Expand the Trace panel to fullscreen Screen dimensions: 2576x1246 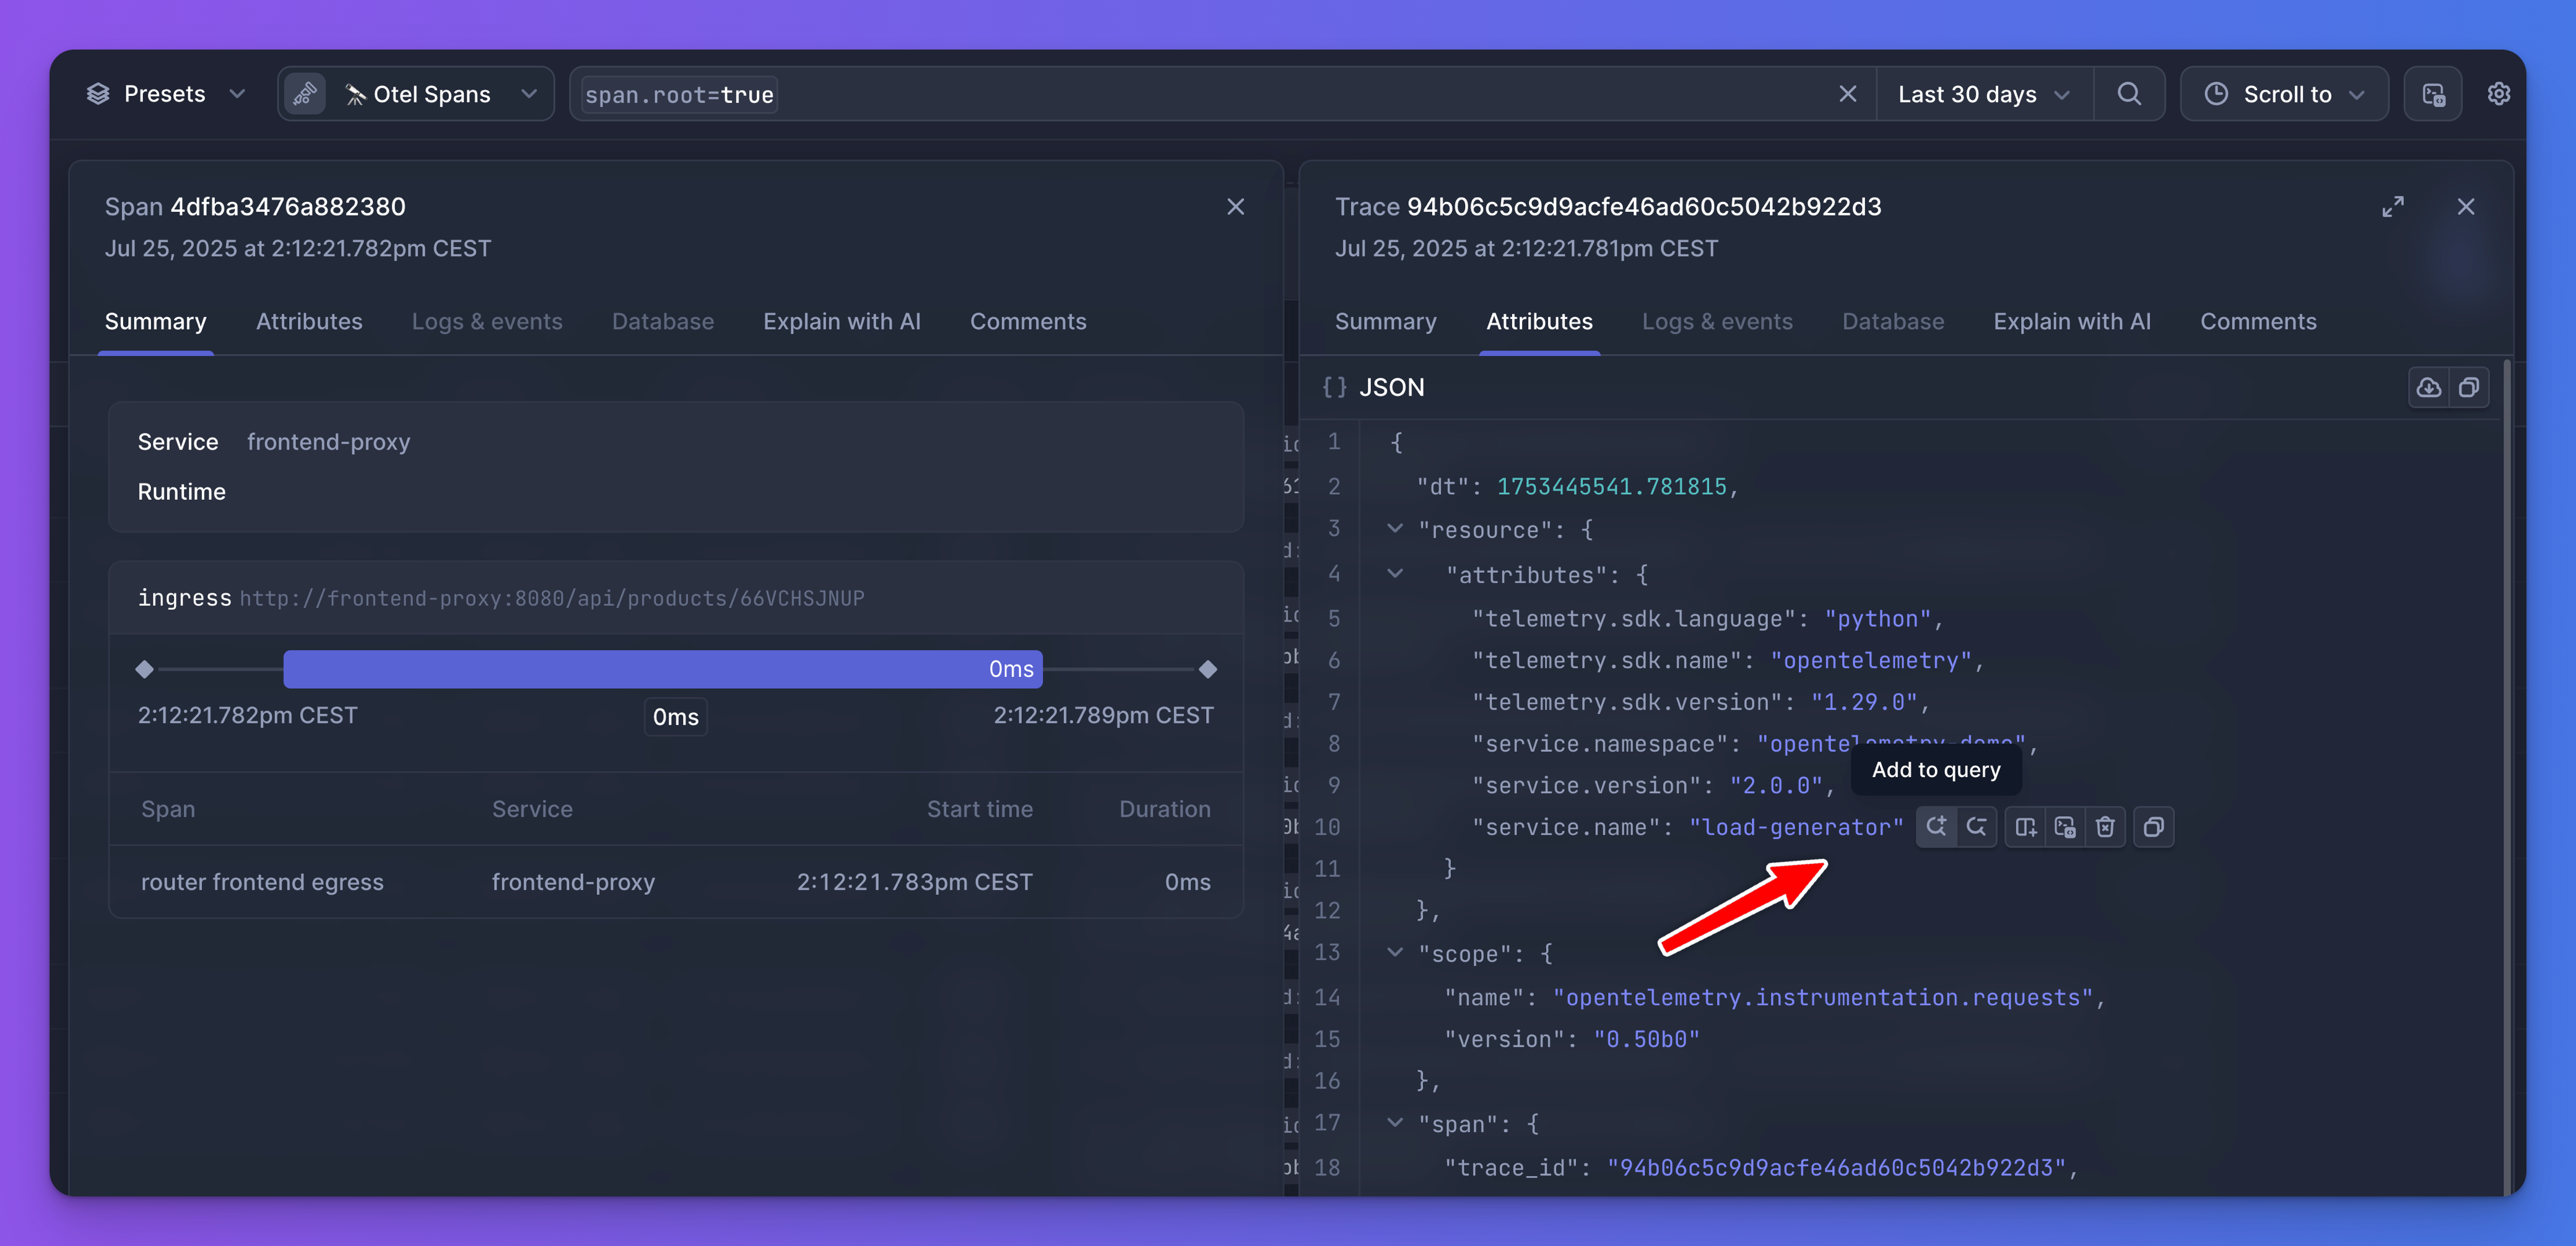[2393, 207]
